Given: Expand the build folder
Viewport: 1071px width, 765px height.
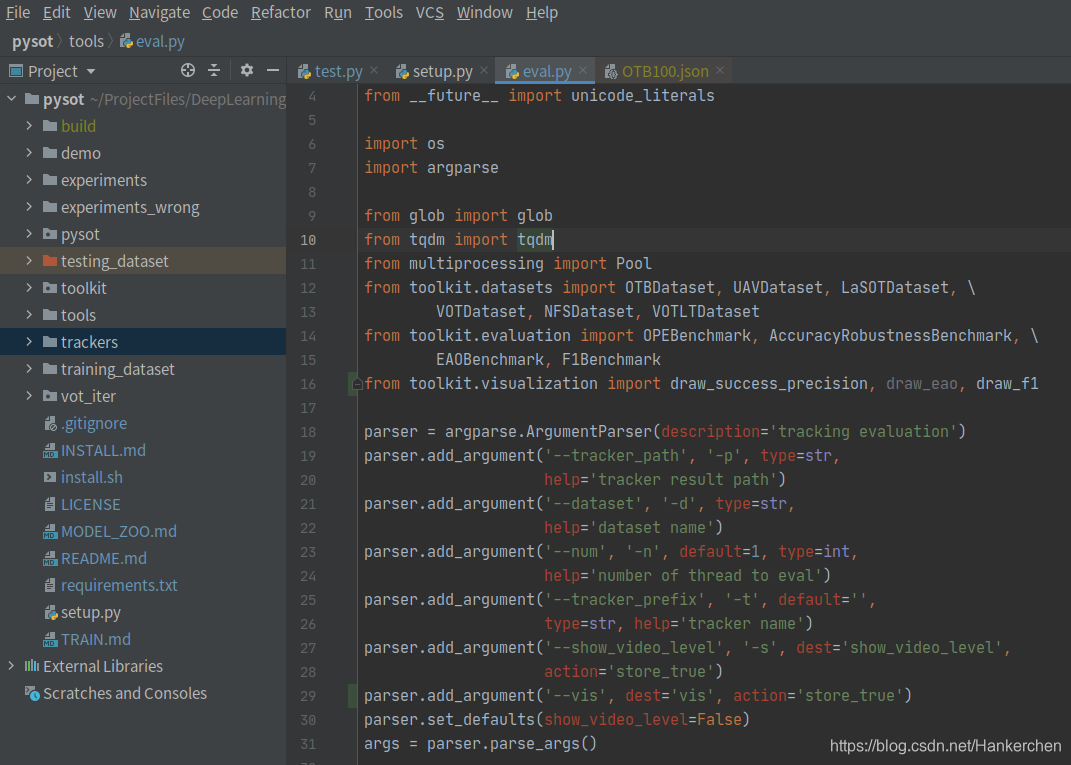Looking at the screenshot, I should pyautogui.click(x=29, y=126).
